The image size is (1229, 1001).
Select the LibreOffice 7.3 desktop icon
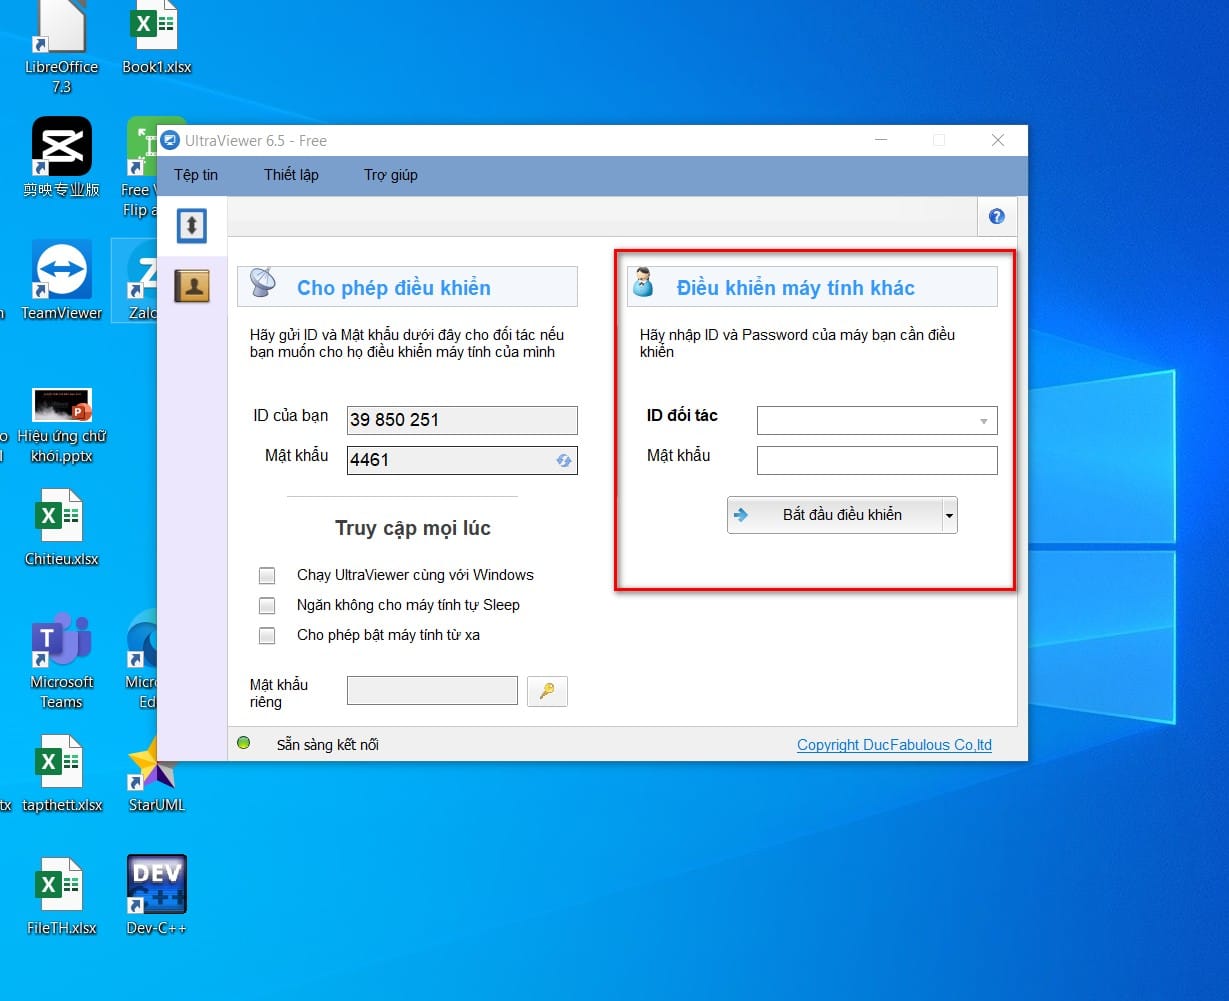coord(62,48)
